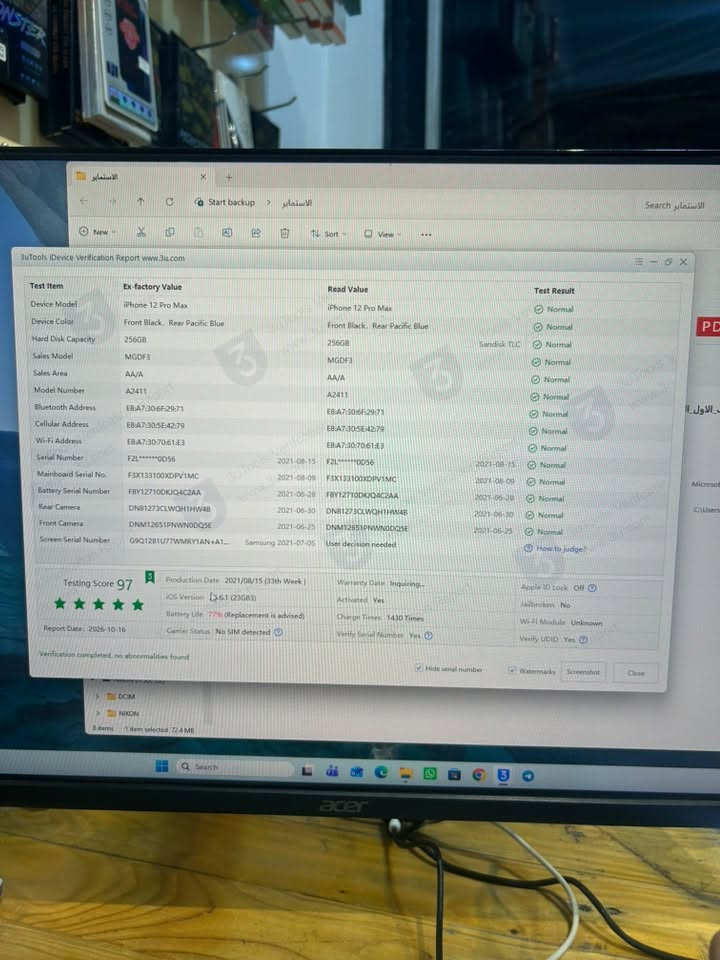Open the New dropdown in File Explorer
This screenshot has width=720, height=960.
[97, 231]
